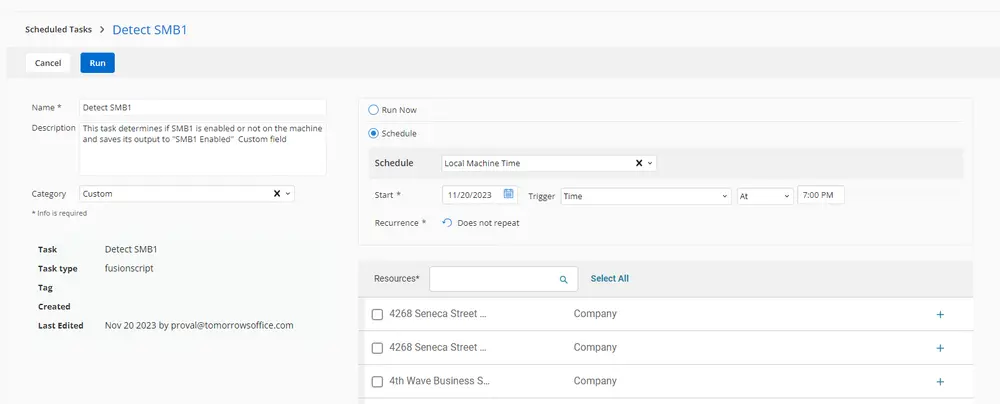Click the 4th Wave Business S... resource name
The width and height of the screenshot is (1000, 404).
click(x=439, y=380)
